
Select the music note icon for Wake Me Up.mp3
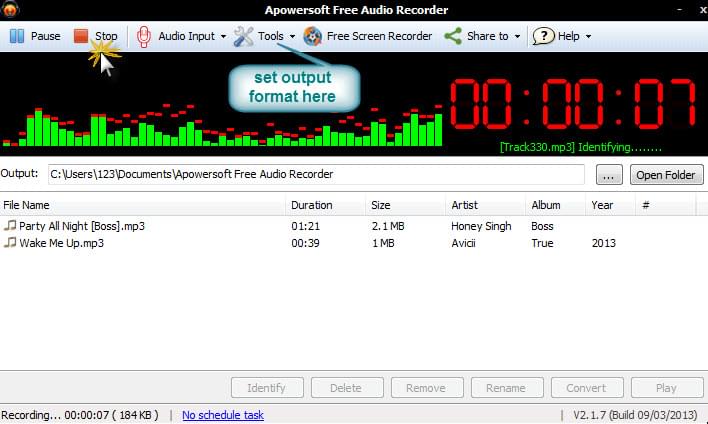tap(10, 243)
